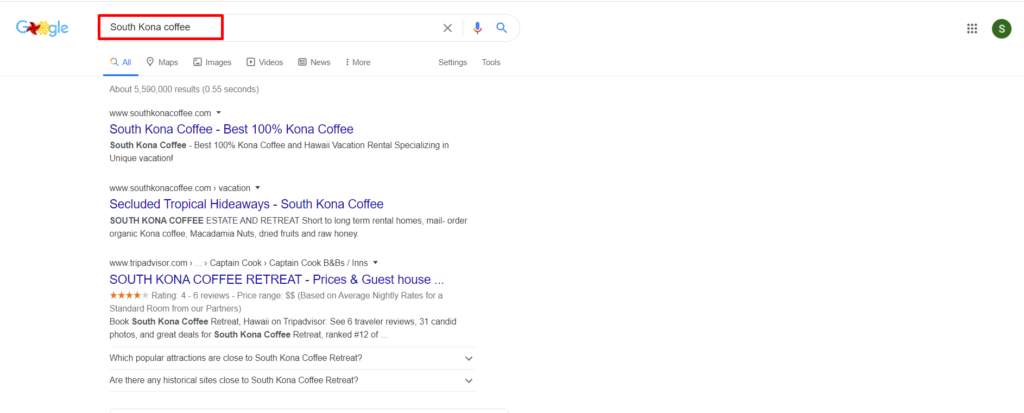1024x413 pixels.
Task: Clear the search box with X
Action: point(447,28)
